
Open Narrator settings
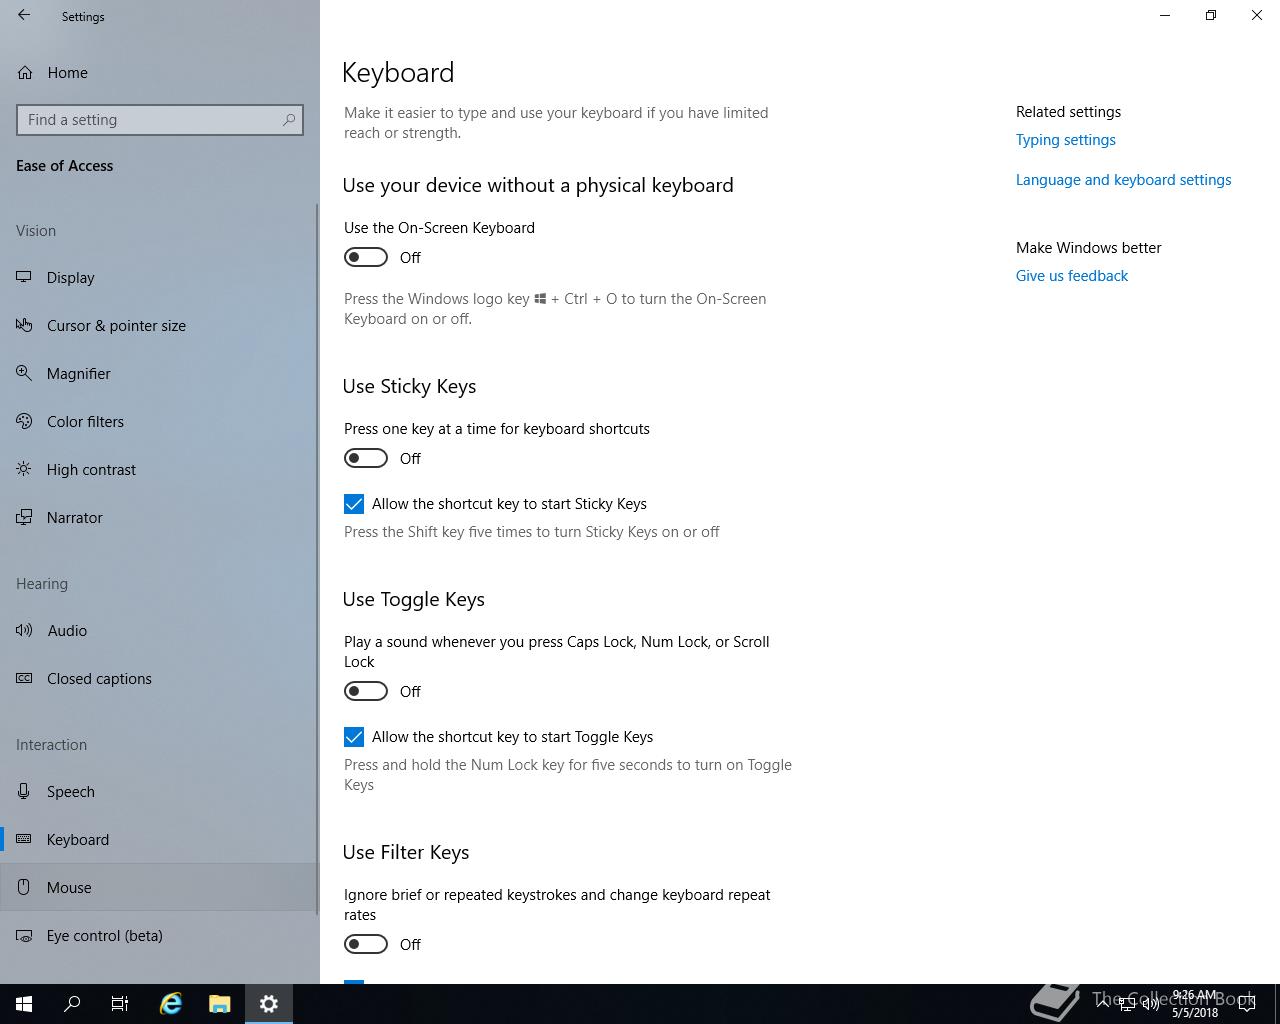pos(160,517)
